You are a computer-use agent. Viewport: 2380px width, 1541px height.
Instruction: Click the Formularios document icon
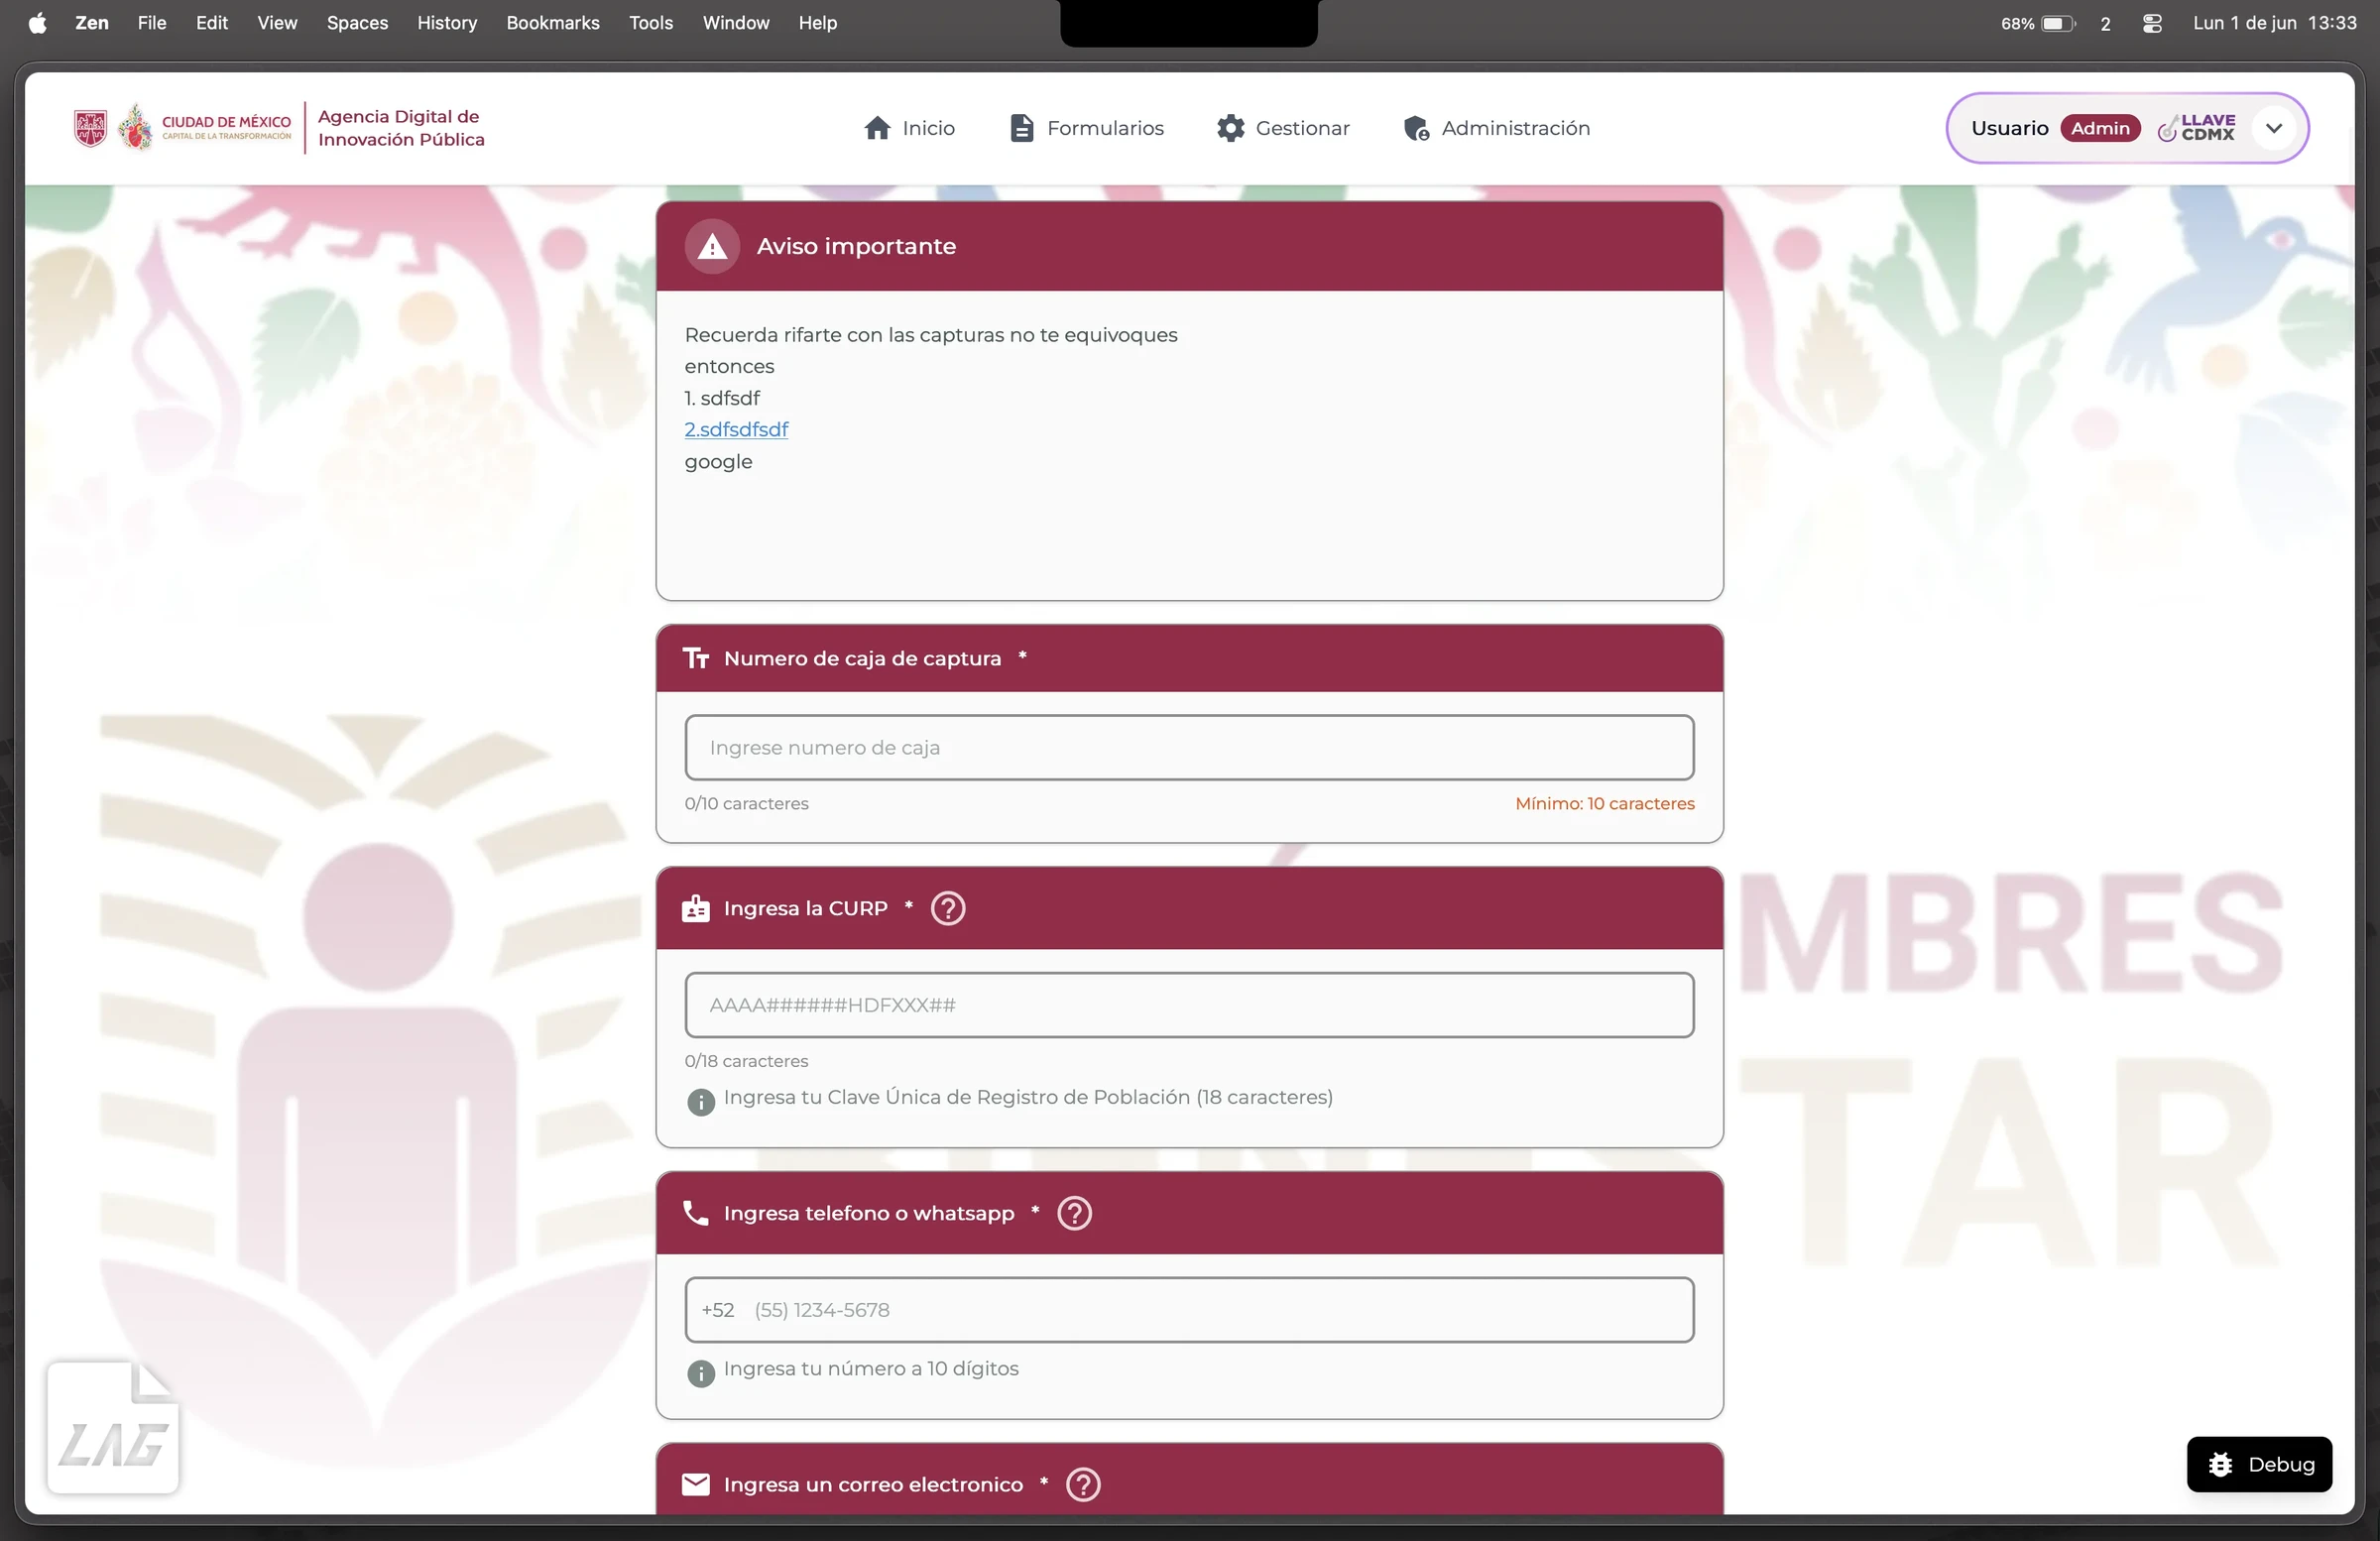tap(1021, 128)
